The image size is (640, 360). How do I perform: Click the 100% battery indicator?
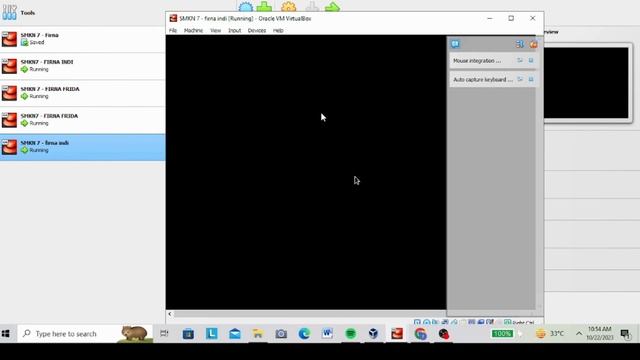(502, 334)
